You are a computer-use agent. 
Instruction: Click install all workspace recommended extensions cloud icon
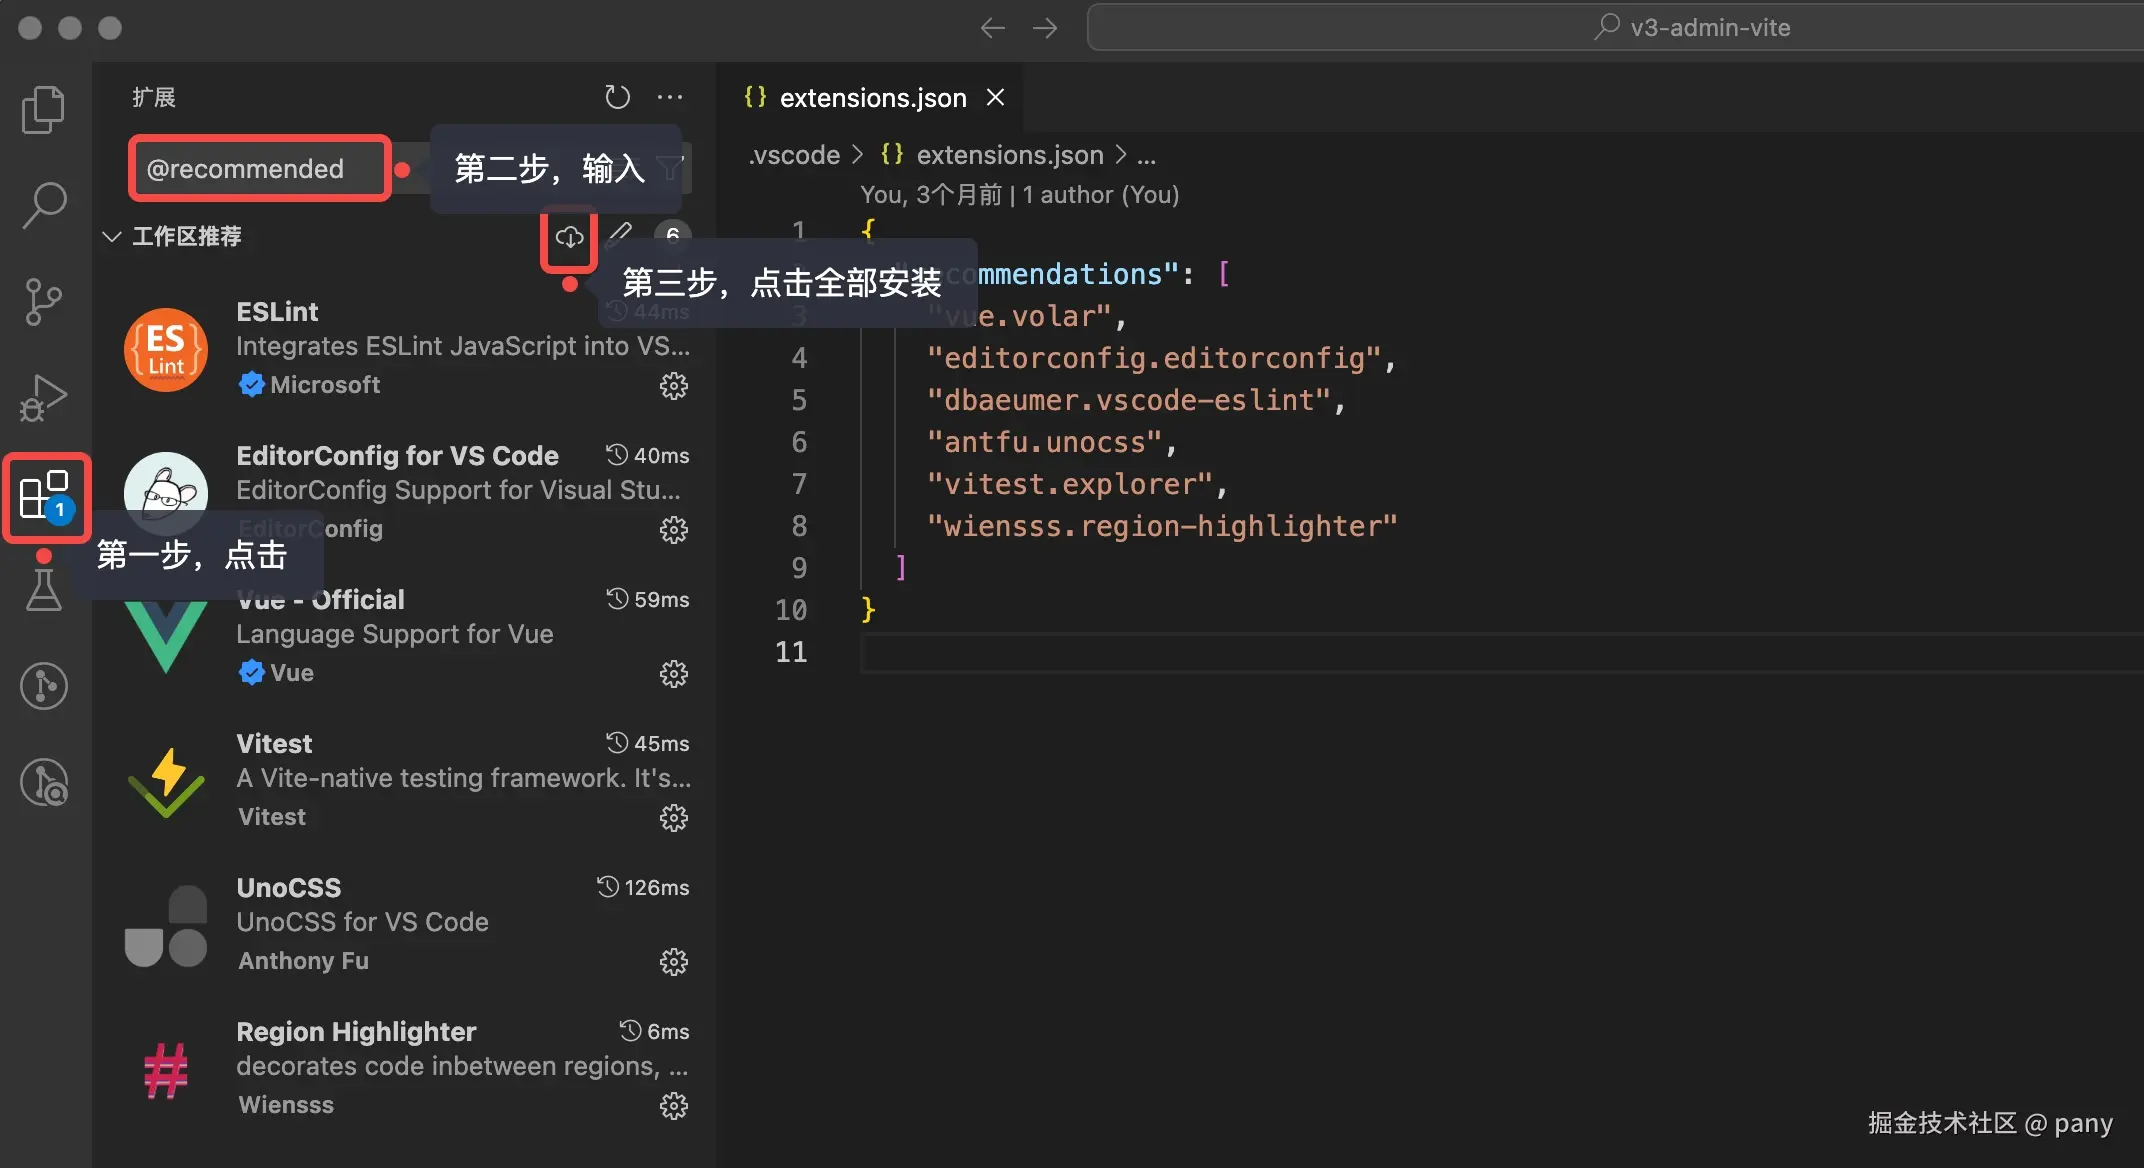pos(569,237)
